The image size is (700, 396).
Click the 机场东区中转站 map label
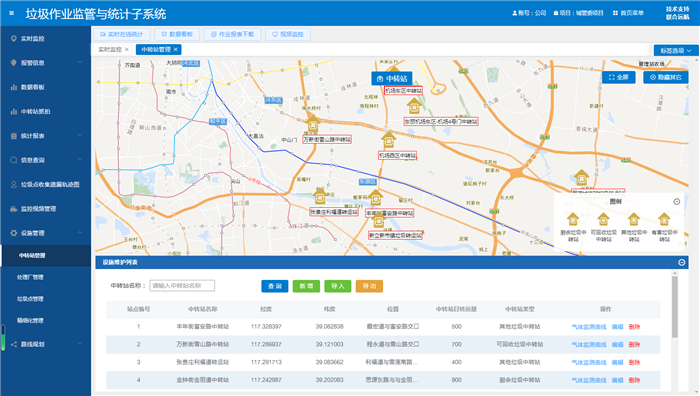[x=404, y=91]
